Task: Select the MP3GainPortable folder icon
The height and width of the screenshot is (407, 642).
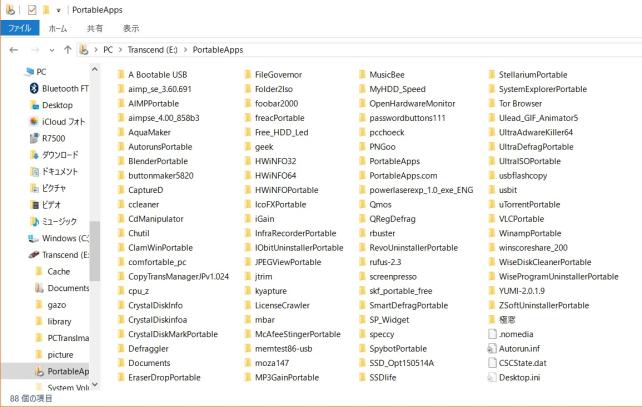Action: click(x=248, y=378)
